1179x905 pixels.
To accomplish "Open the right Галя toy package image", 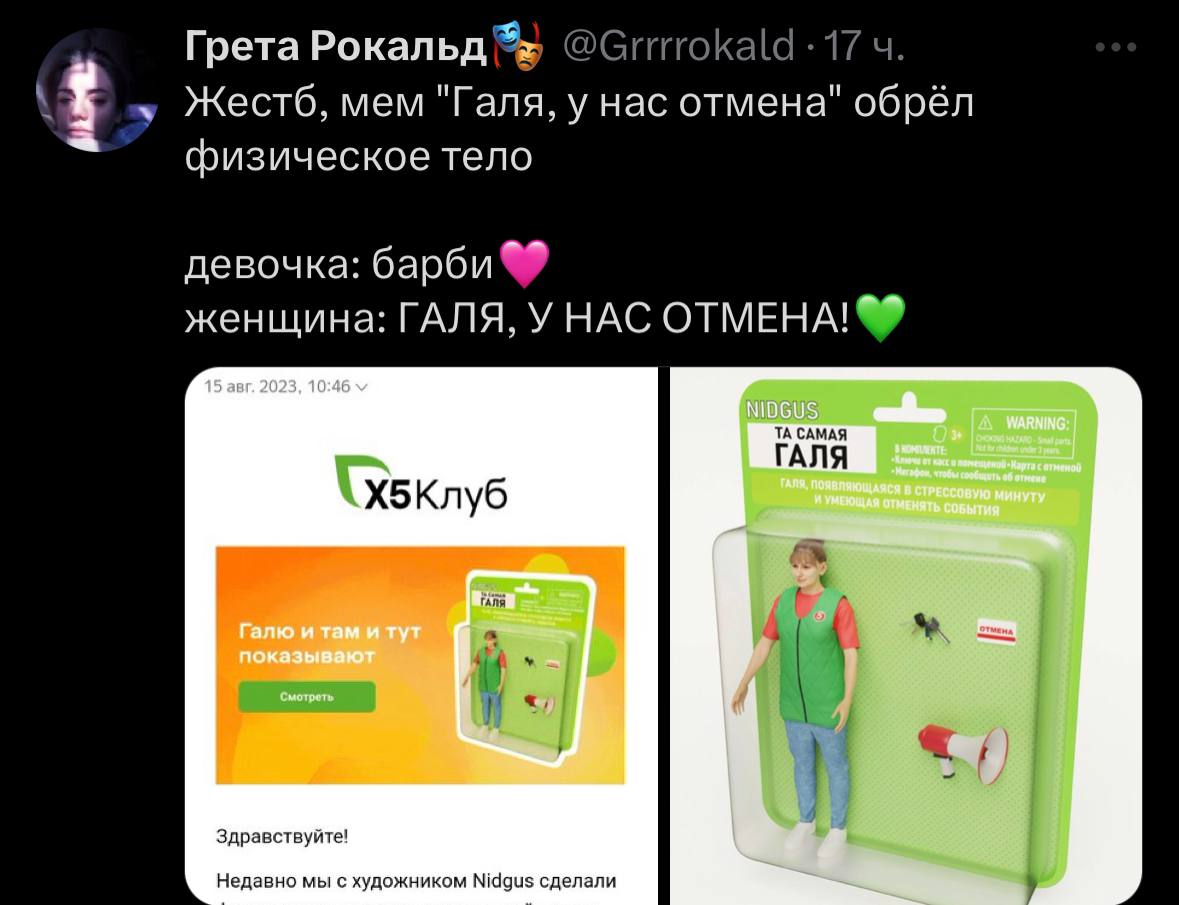I will coord(906,636).
